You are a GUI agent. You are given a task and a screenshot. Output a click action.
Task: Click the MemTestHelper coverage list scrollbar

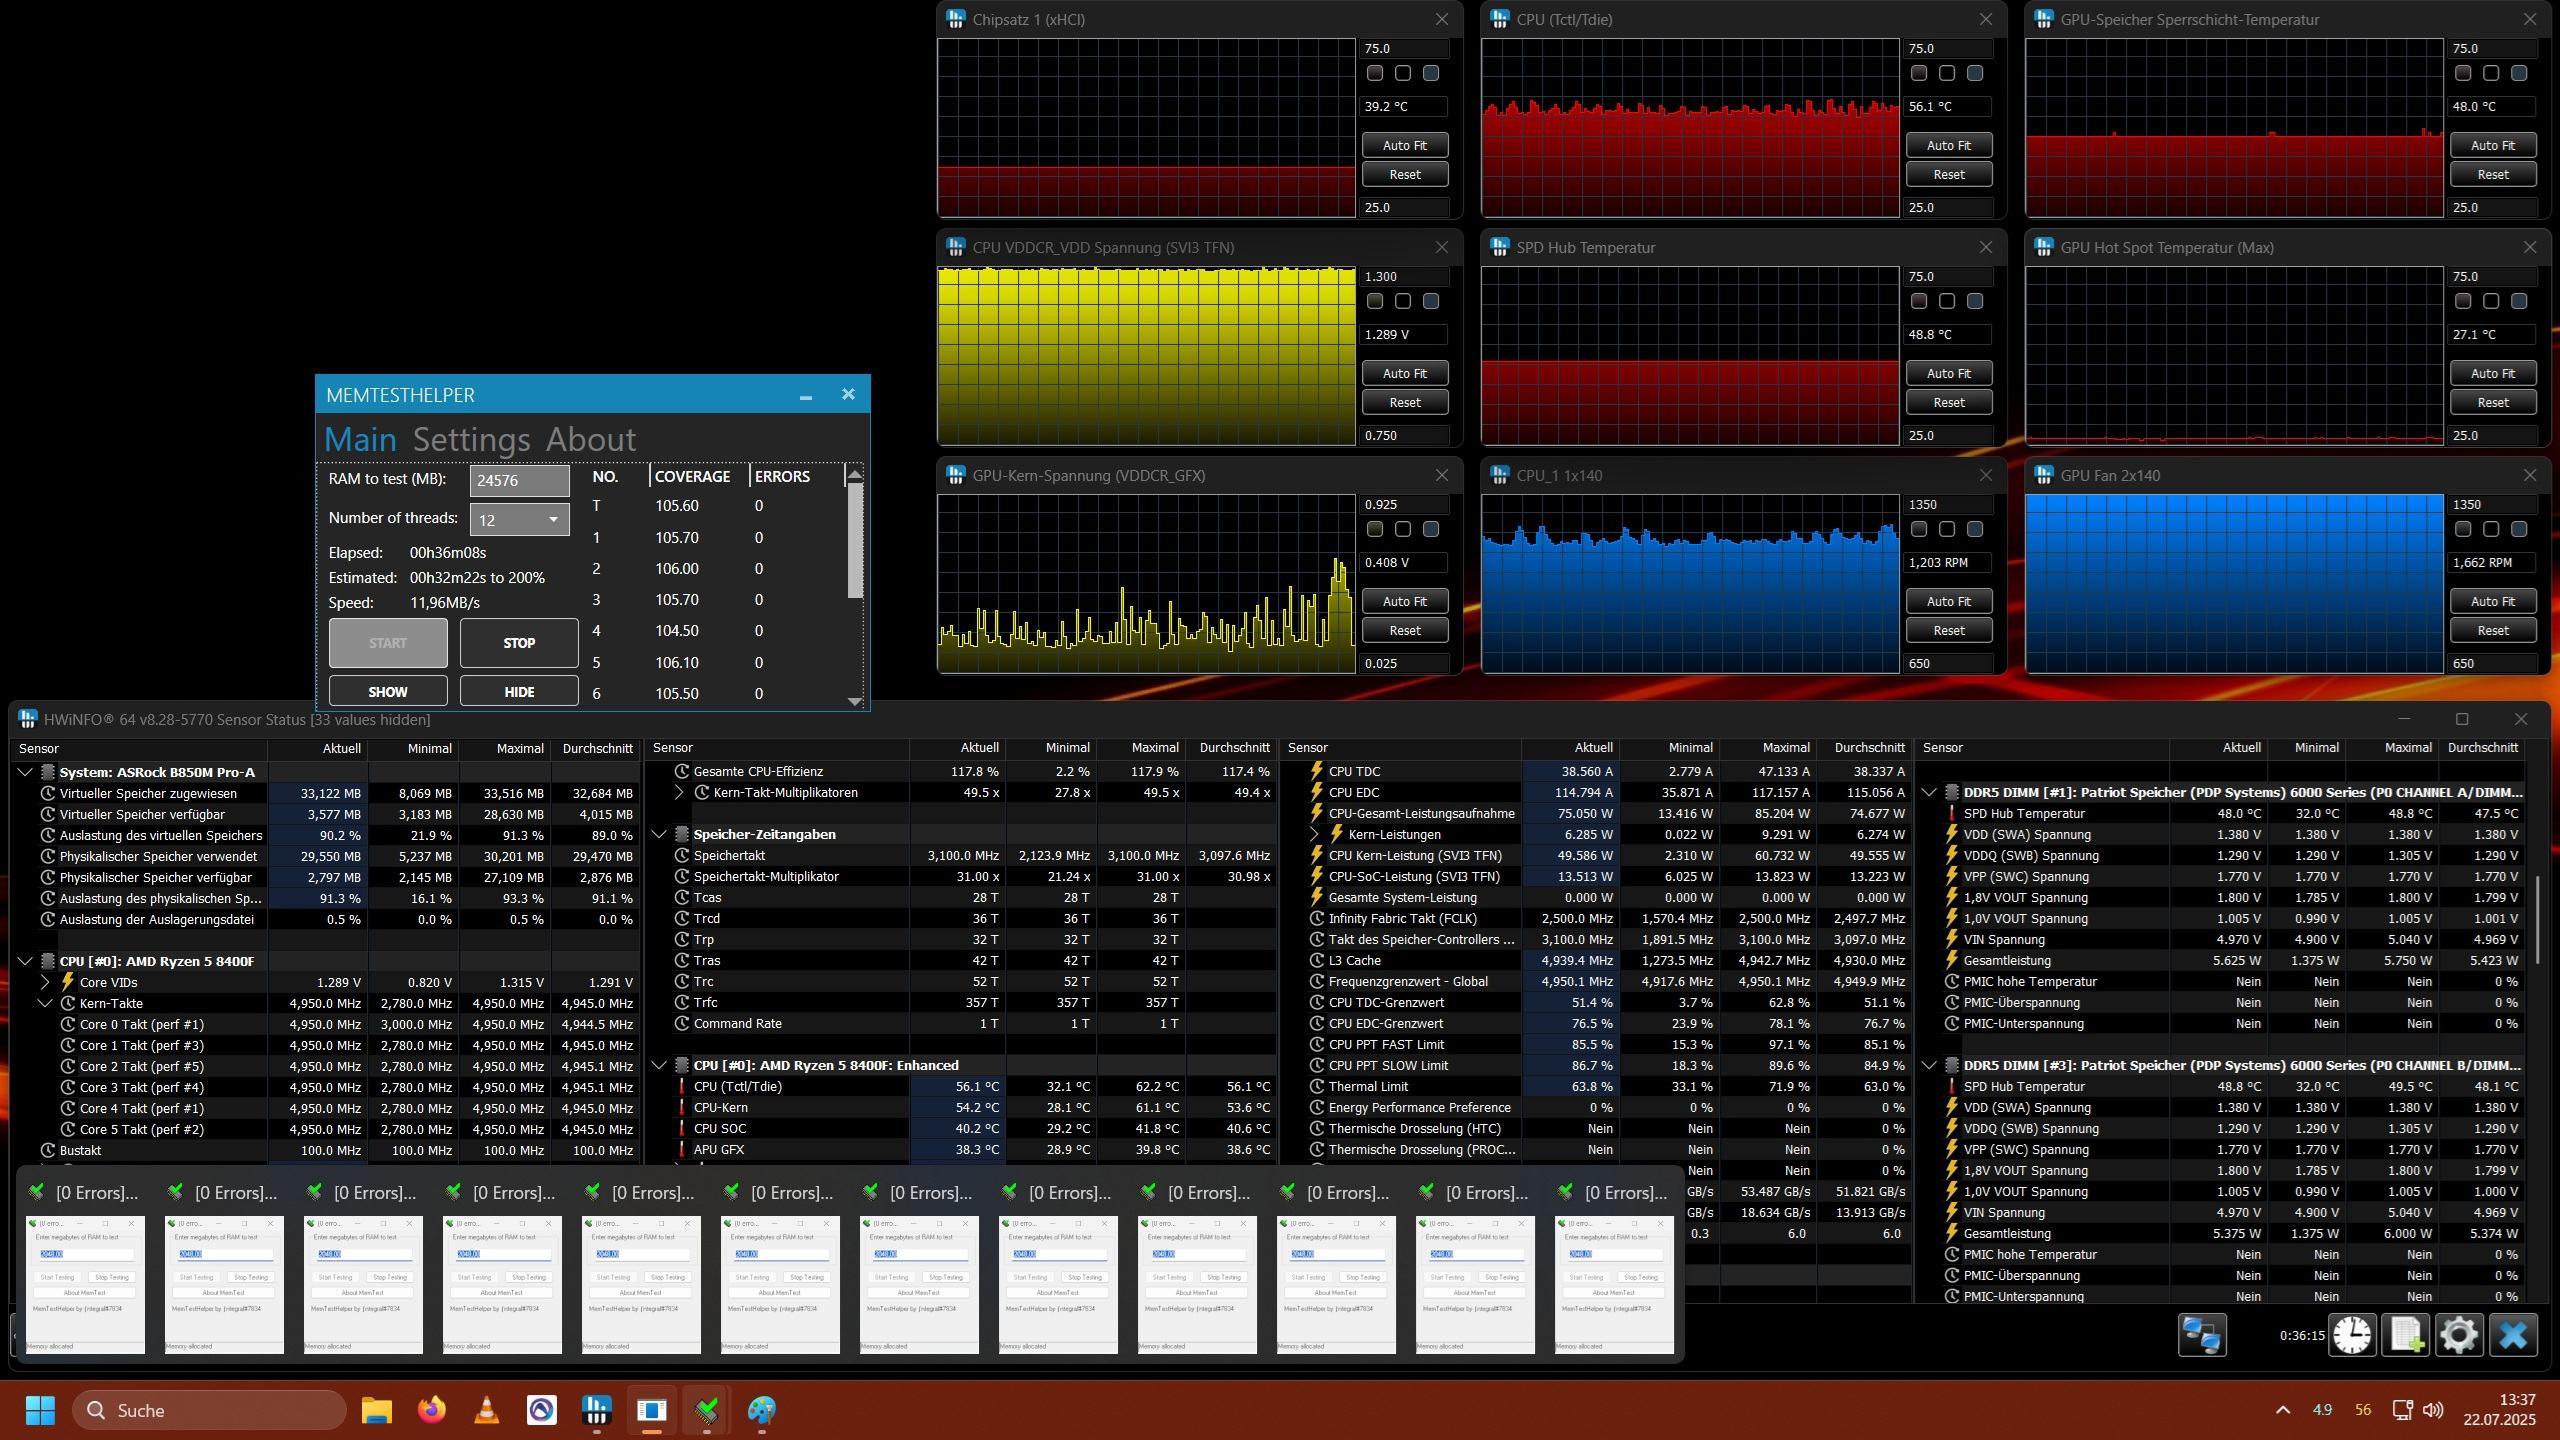854,542
